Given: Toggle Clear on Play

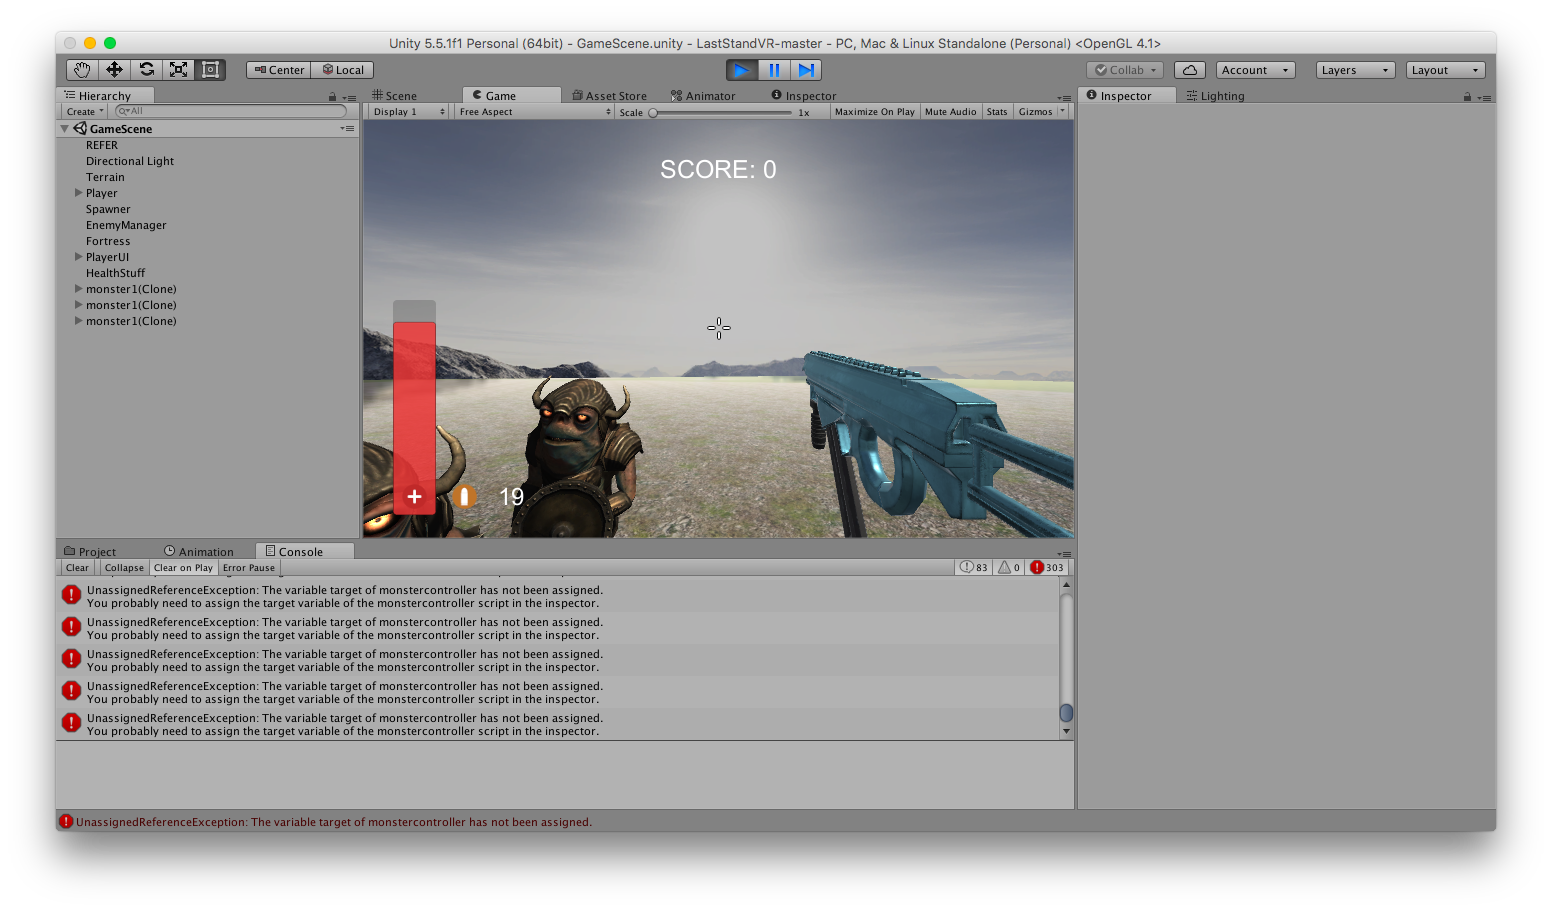Looking at the screenshot, I should 183,568.
